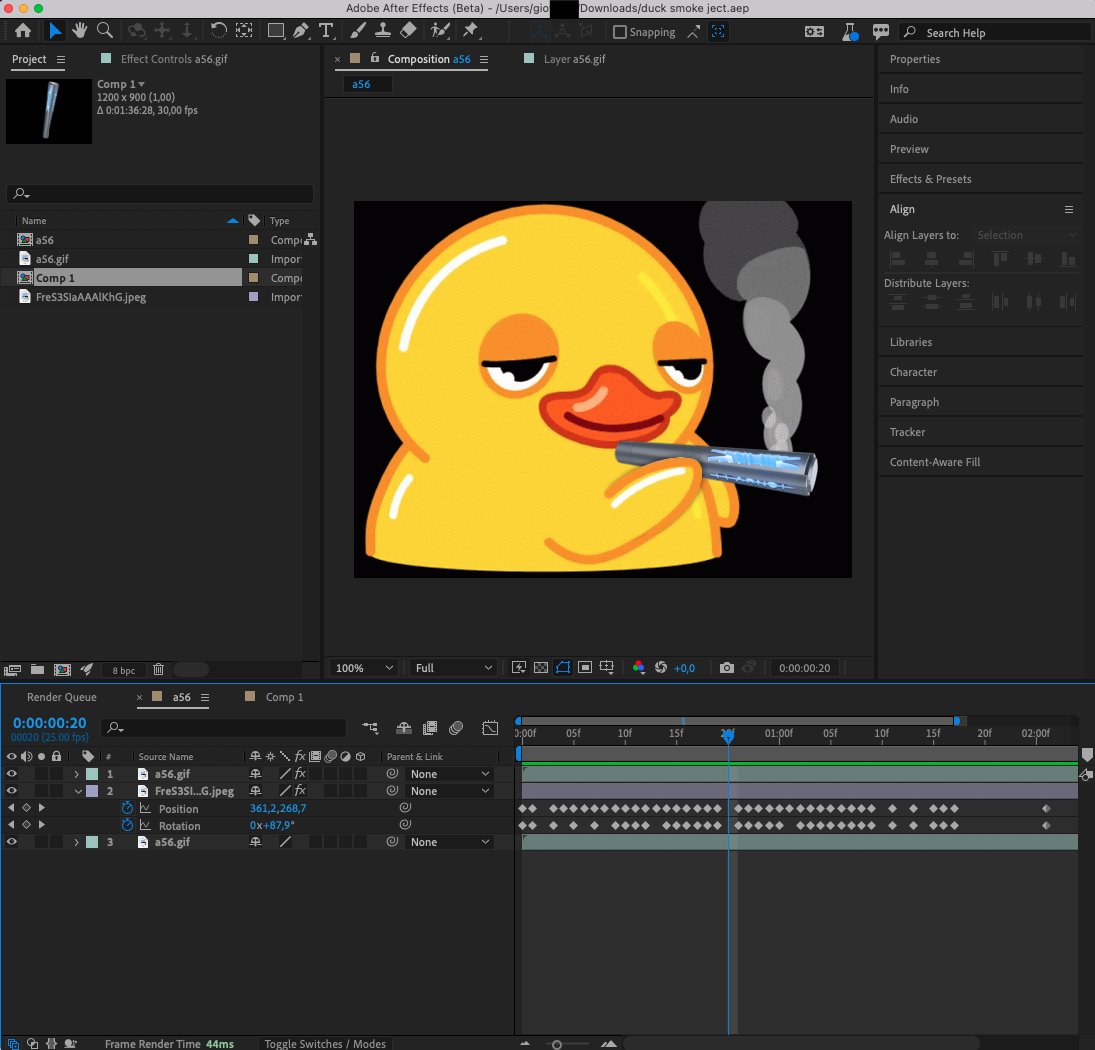Image resolution: width=1095 pixels, height=1050 pixels.
Task: Expand layer 3 a56.gif properties
Action: tap(76, 843)
